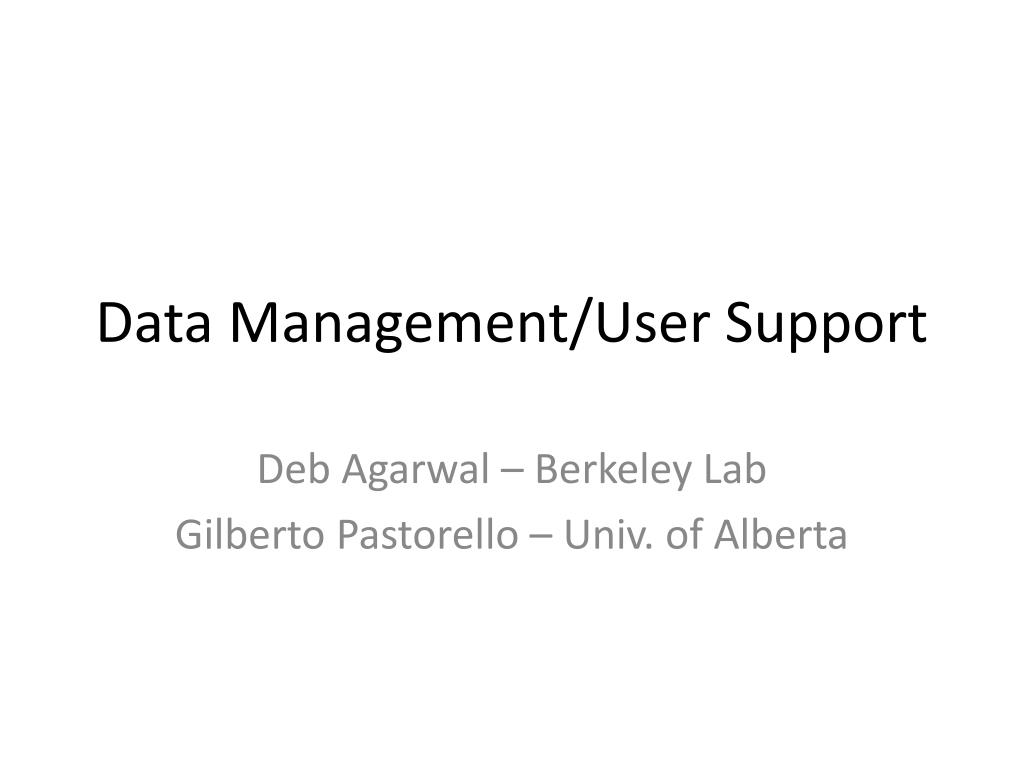The height and width of the screenshot is (768, 1024).
Task: Click the word "Data" in the title
Action: [x=154, y=323]
